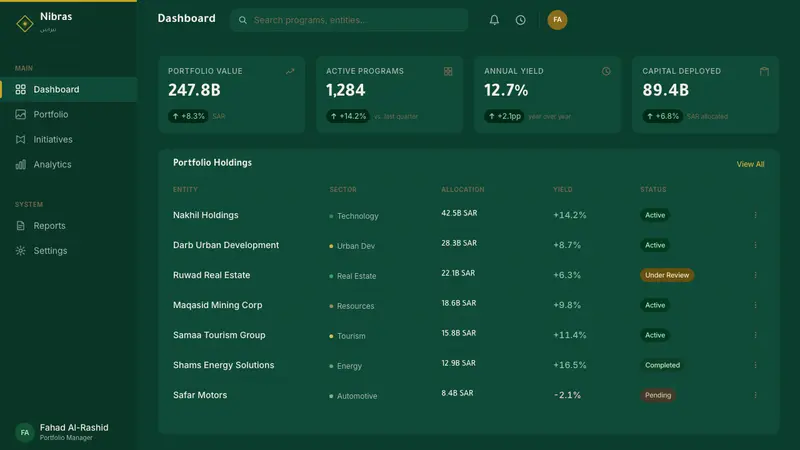Open row menu for Darb Urban Development
Viewport: 800px width, 450px height.
[x=756, y=245]
